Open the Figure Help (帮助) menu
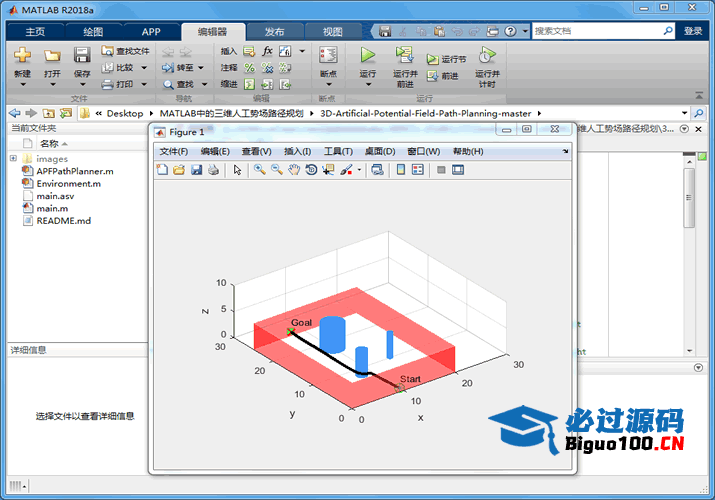The width and height of the screenshot is (715, 500). pos(468,151)
